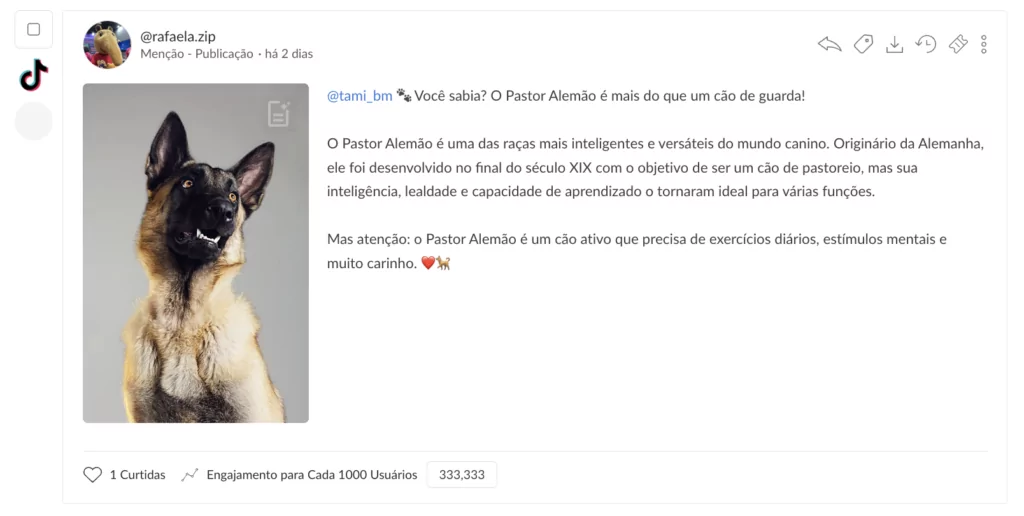Click the engagement trend chart icon

[189, 475]
